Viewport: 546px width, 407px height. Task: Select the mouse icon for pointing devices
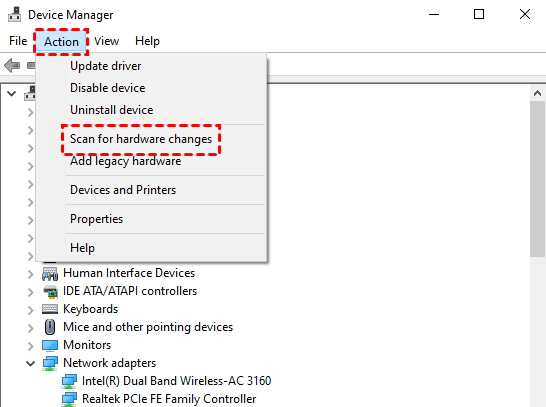[x=50, y=327]
